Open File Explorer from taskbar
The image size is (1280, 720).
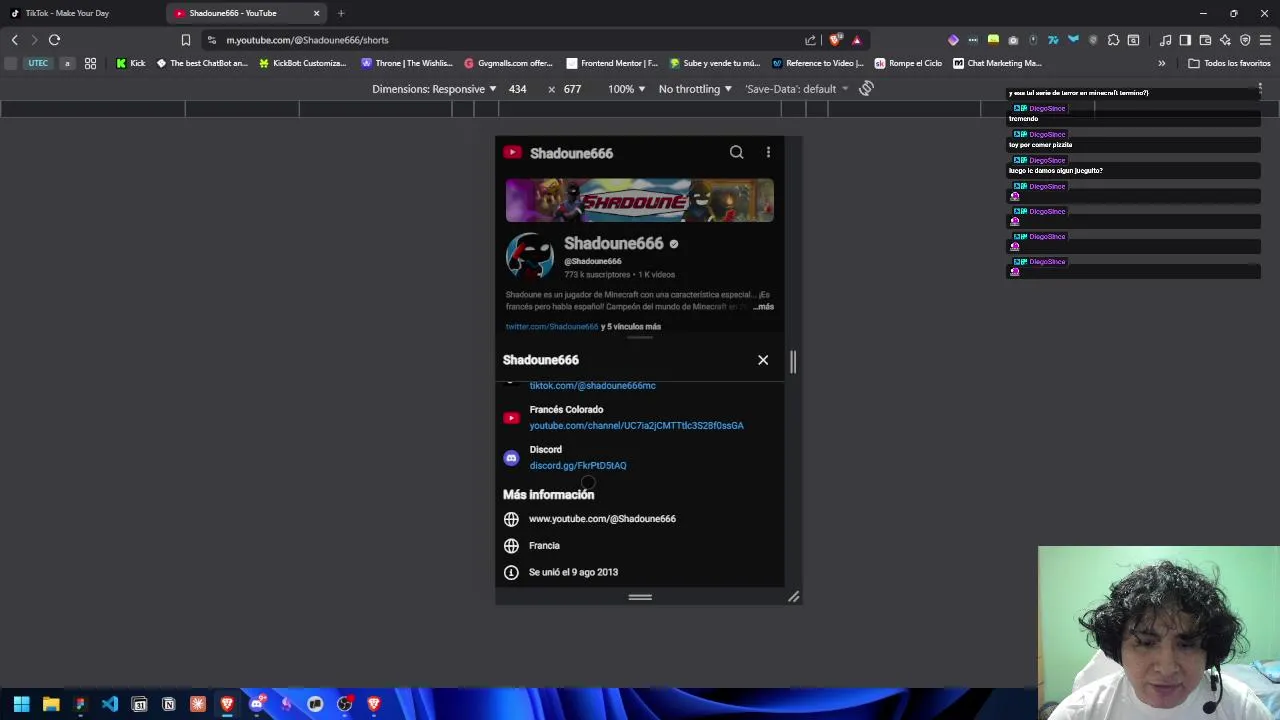[51, 704]
